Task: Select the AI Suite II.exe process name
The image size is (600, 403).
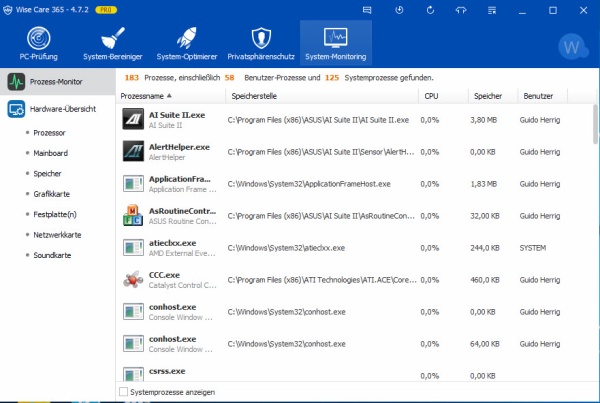Action: (x=177, y=115)
